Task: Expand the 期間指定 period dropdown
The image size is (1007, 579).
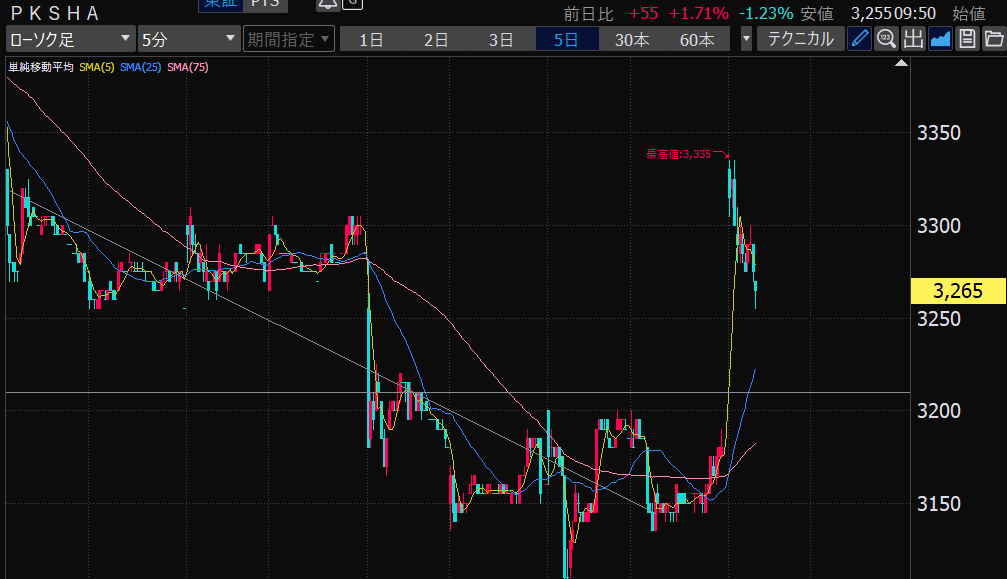Action: (x=288, y=40)
